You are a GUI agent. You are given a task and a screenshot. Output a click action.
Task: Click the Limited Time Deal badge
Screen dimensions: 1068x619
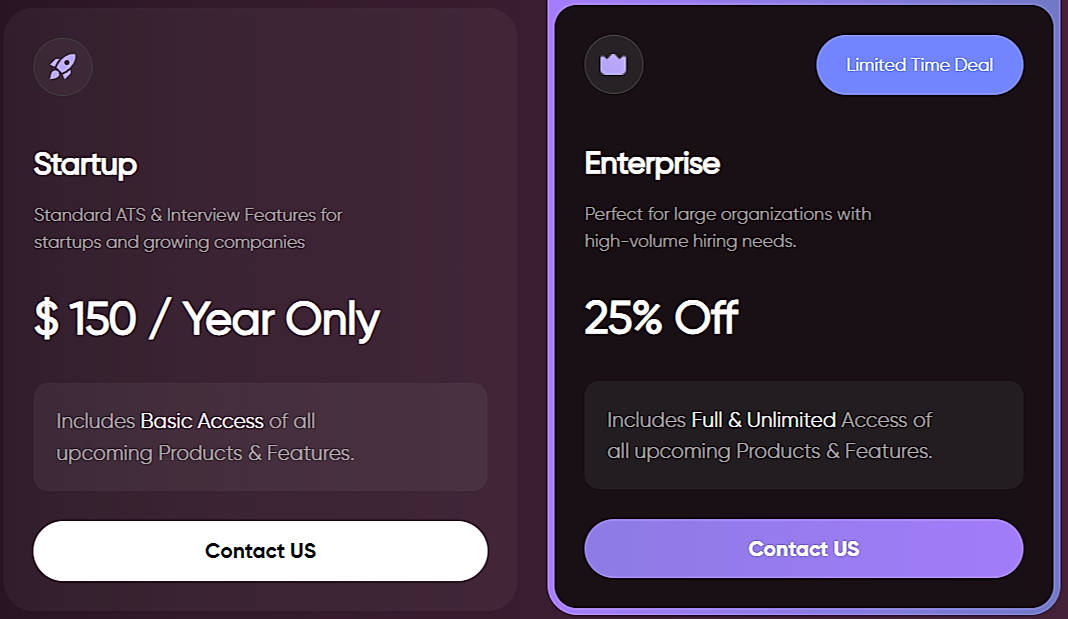click(919, 65)
